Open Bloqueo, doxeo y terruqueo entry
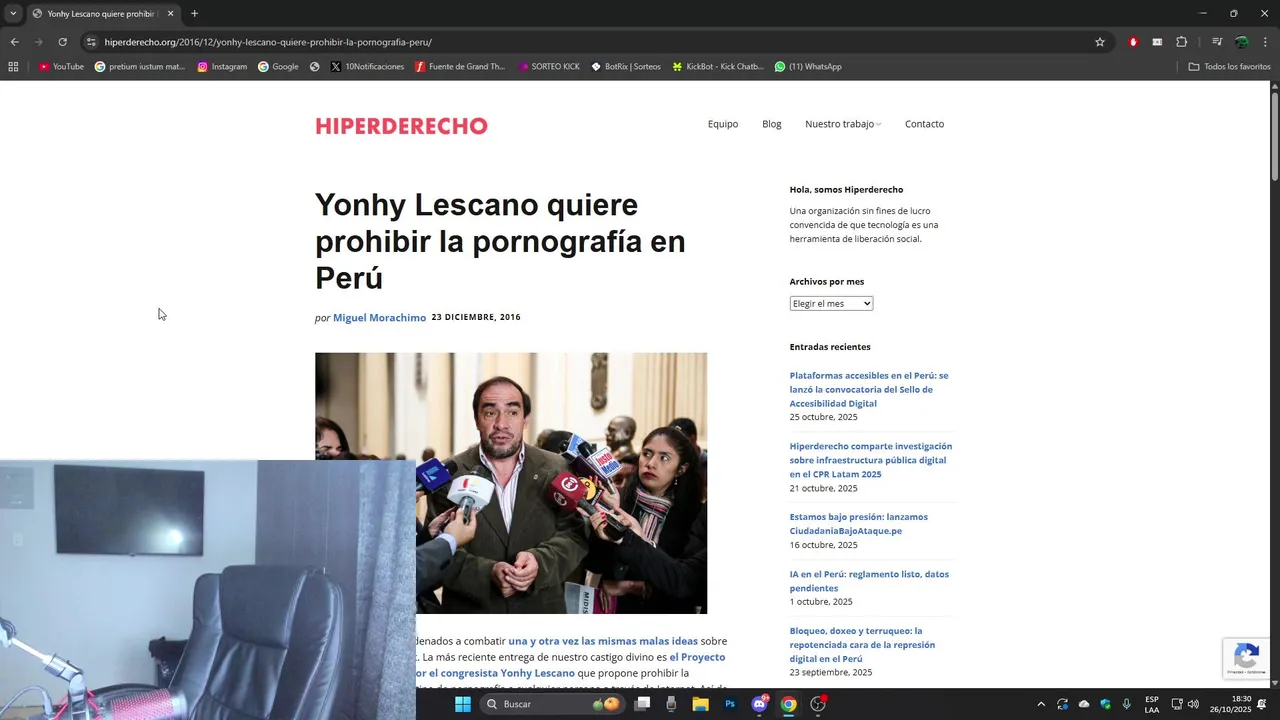This screenshot has width=1280, height=720. point(862,645)
